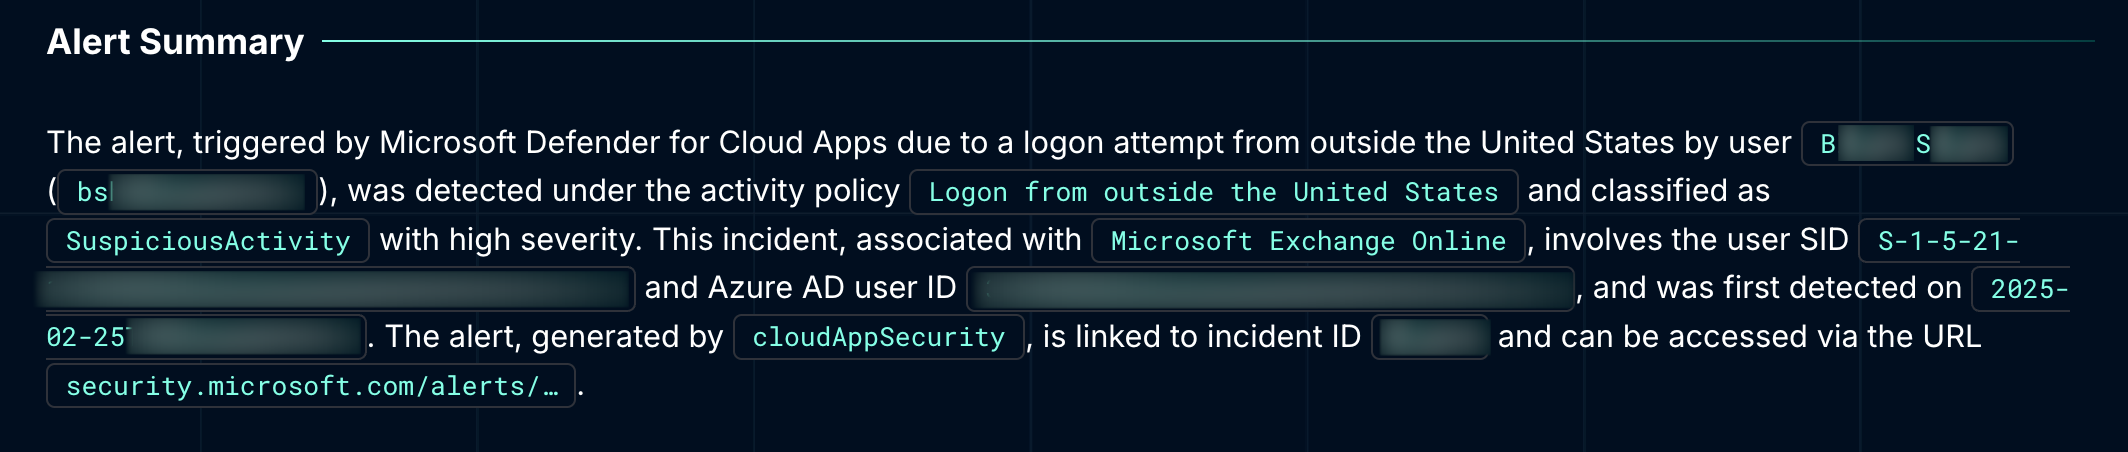
Task: Click the Microsoft Defender for Cloud Apps text
Action: (633, 143)
